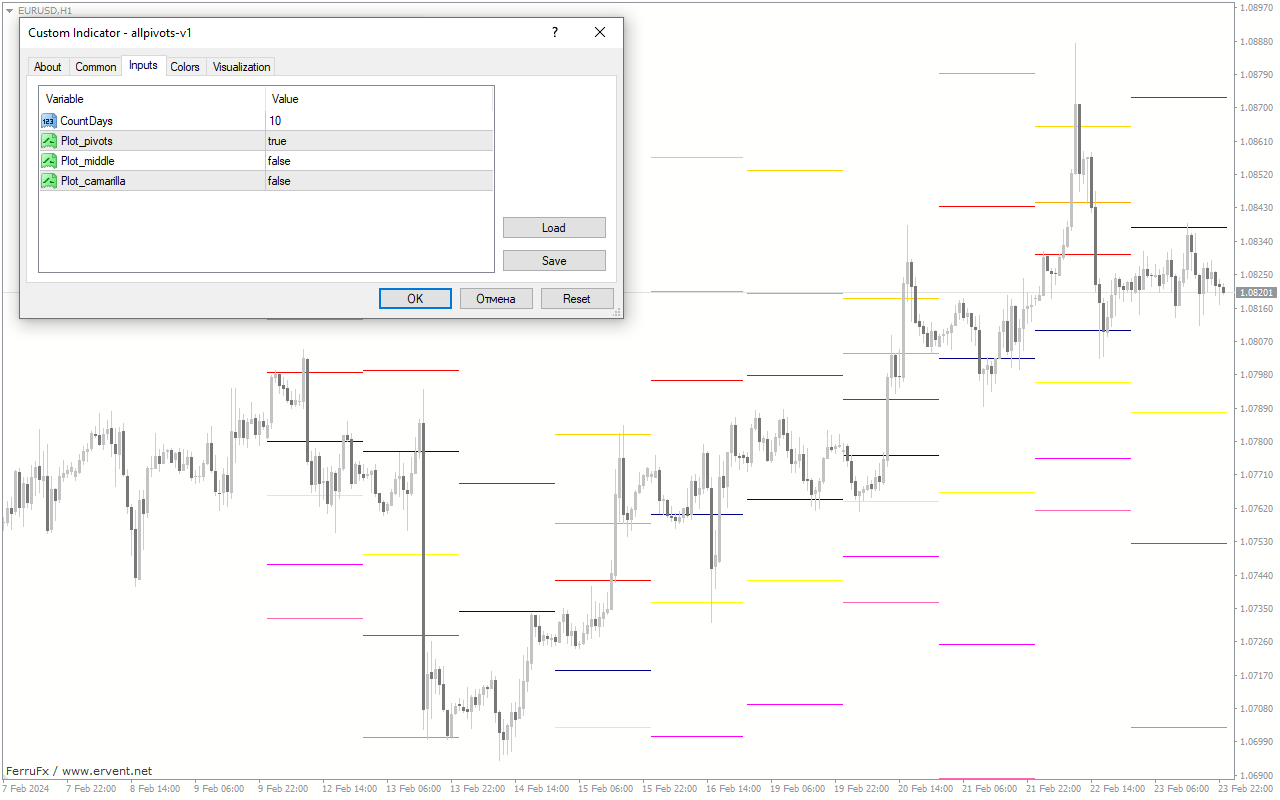Select the Plot_camarilla variable name
1280x800 pixels.
(93, 181)
